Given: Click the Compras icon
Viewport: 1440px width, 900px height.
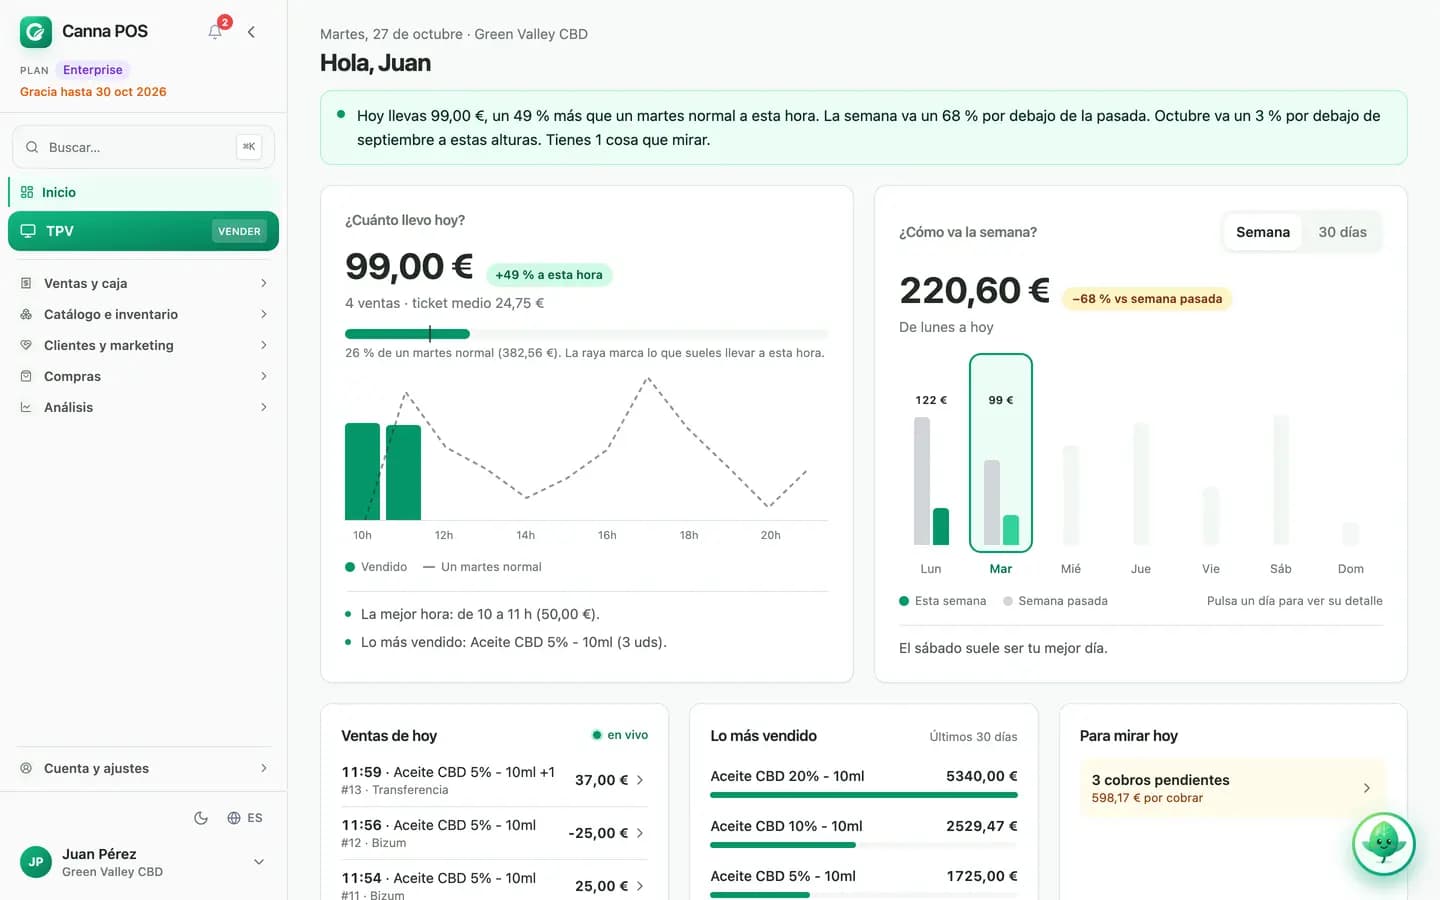Looking at the screenshot, I should pyautogui.click(x=26, y=376).
